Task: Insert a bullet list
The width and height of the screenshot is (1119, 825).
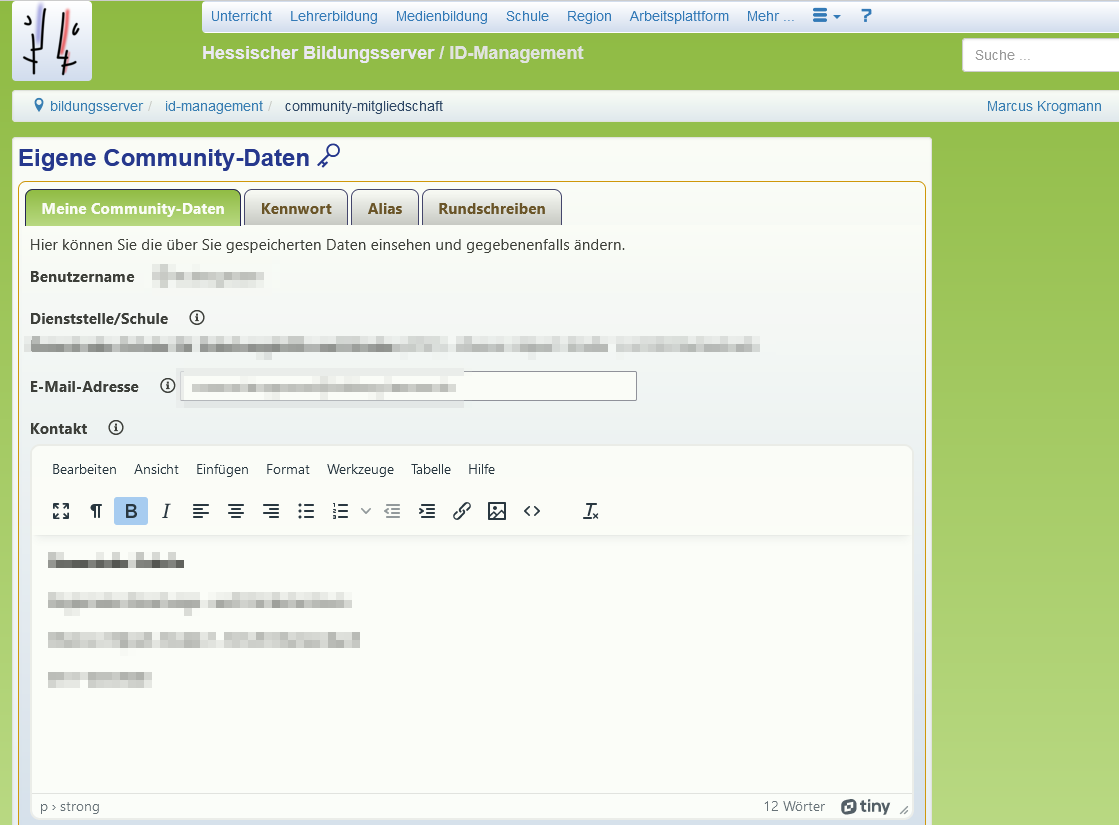Action: 306,511
